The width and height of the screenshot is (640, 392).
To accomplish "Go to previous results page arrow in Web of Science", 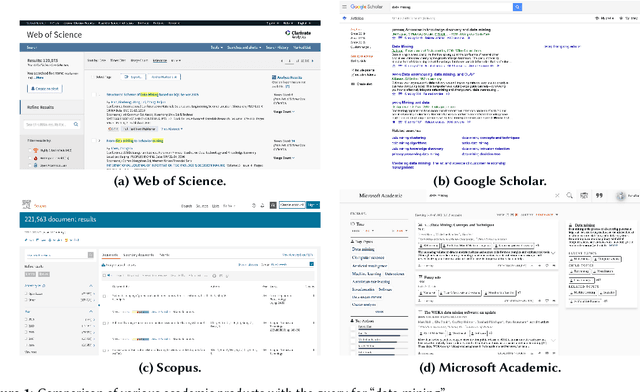I will (x=282, y=61).
